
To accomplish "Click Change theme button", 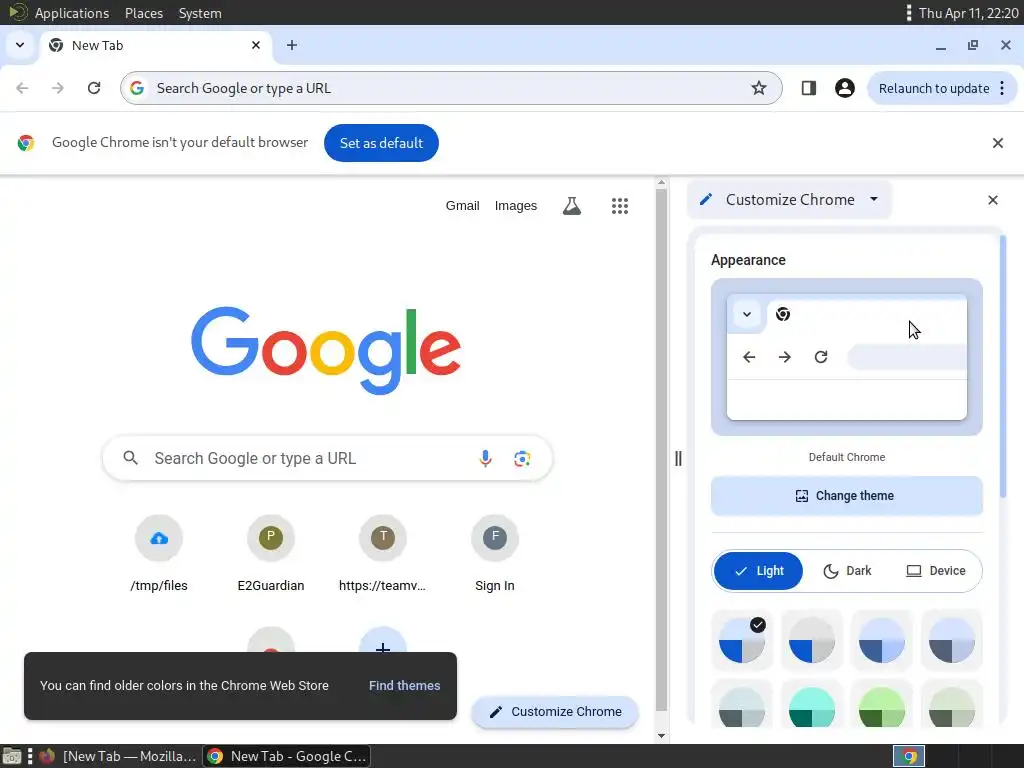I will (x=846, y=496).
